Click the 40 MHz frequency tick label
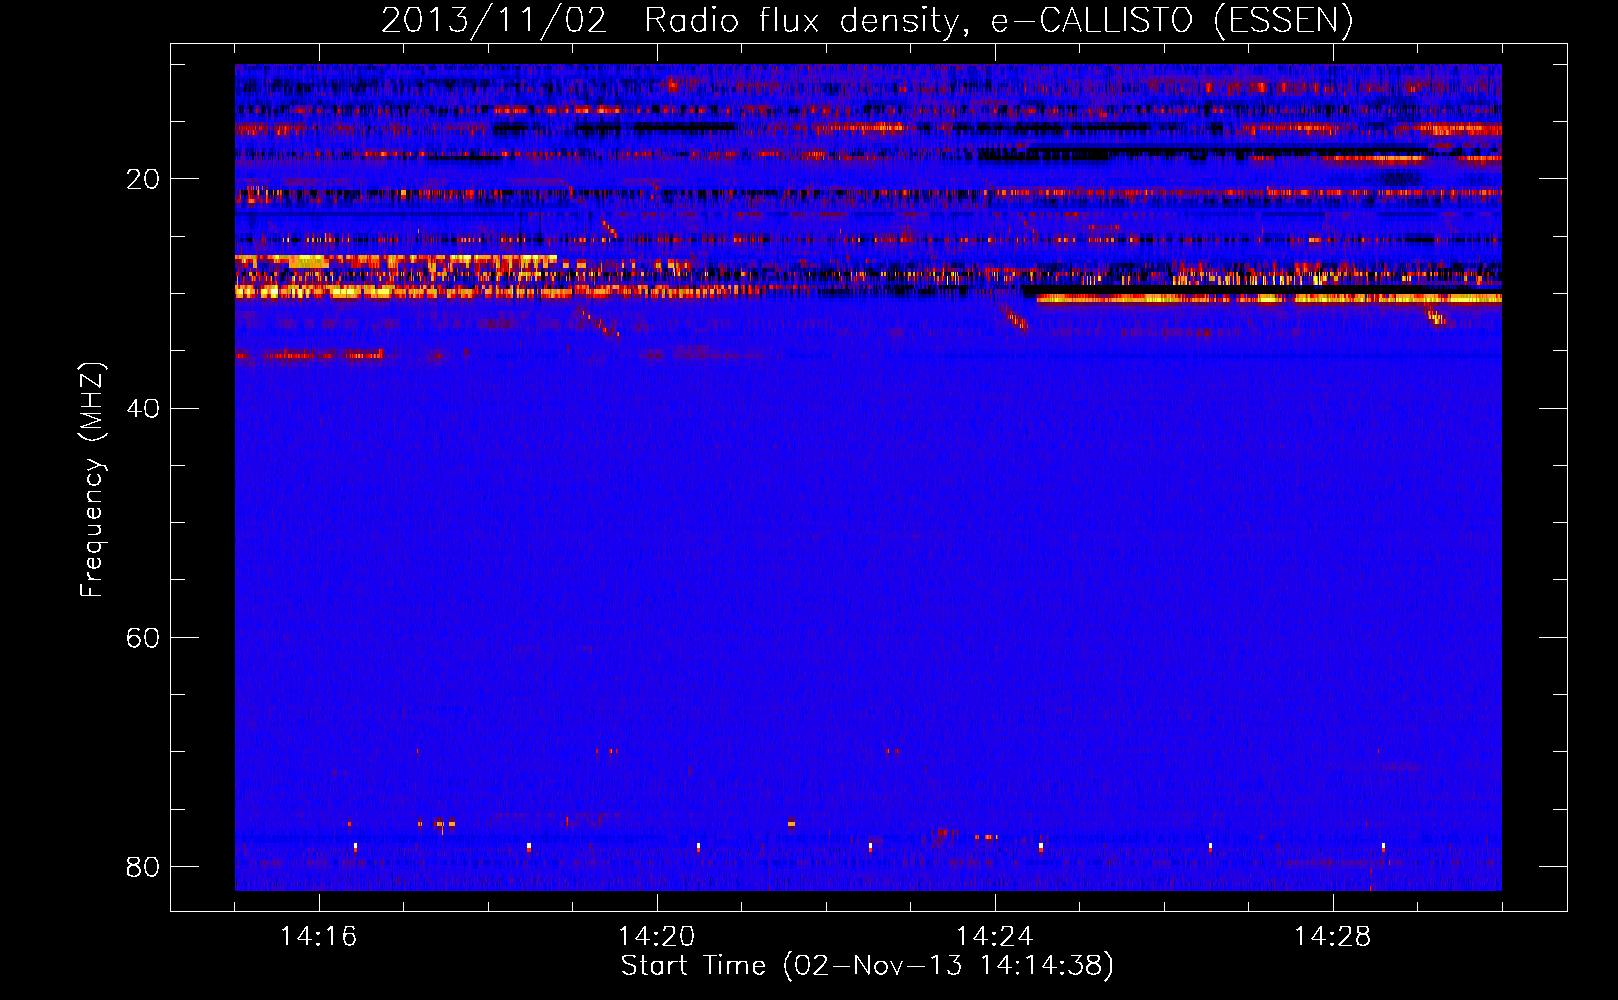Image resolution: width=1618 pixels, height=1000 pixels. pyautogui.click(x=143, y=408)
